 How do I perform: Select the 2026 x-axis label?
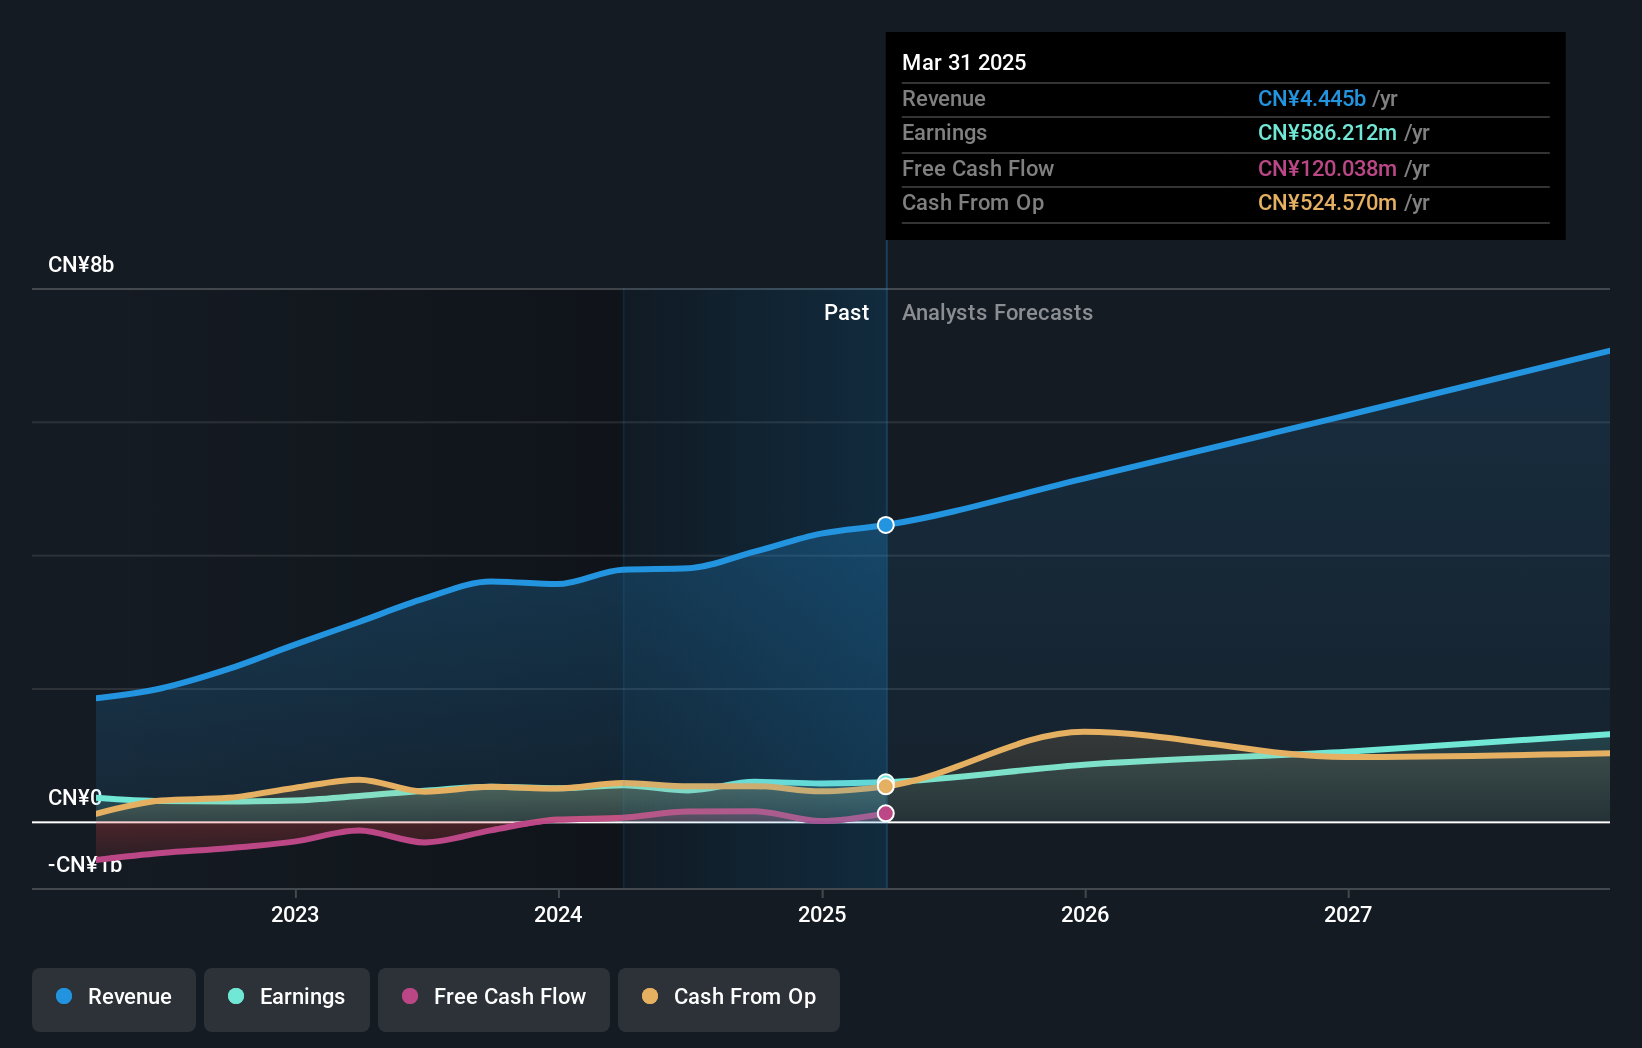pos(1085,914)
